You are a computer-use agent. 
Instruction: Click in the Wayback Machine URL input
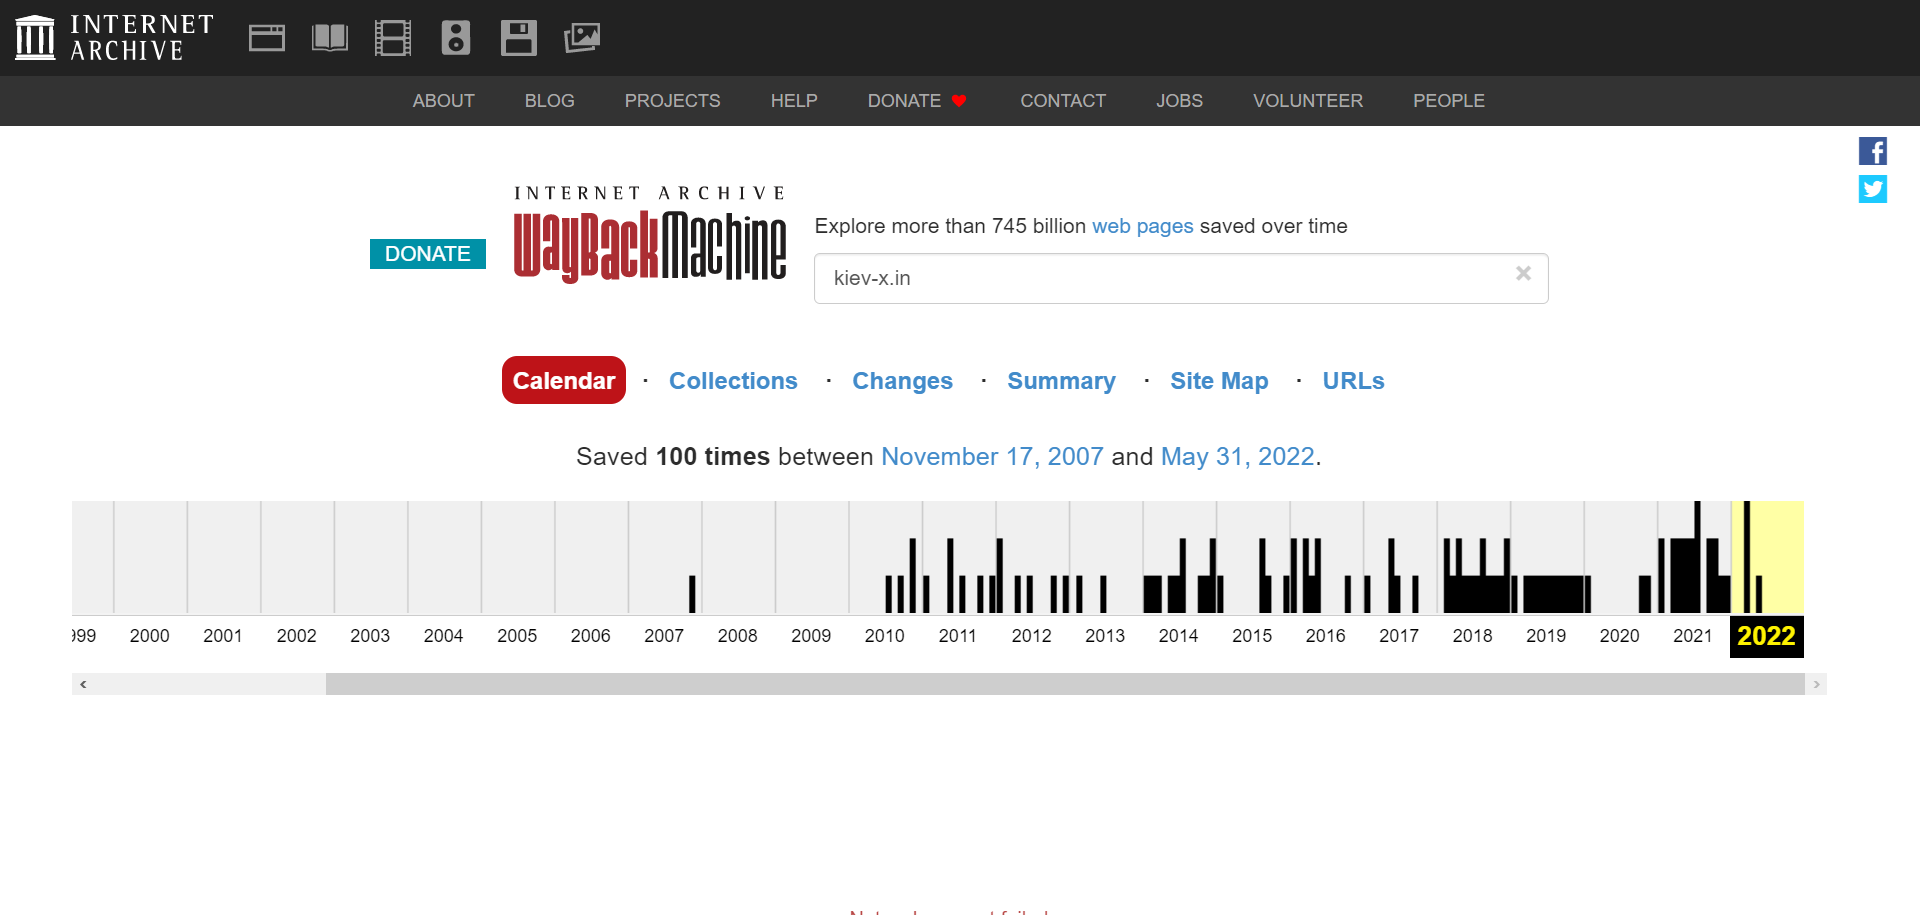point(1160,278)
